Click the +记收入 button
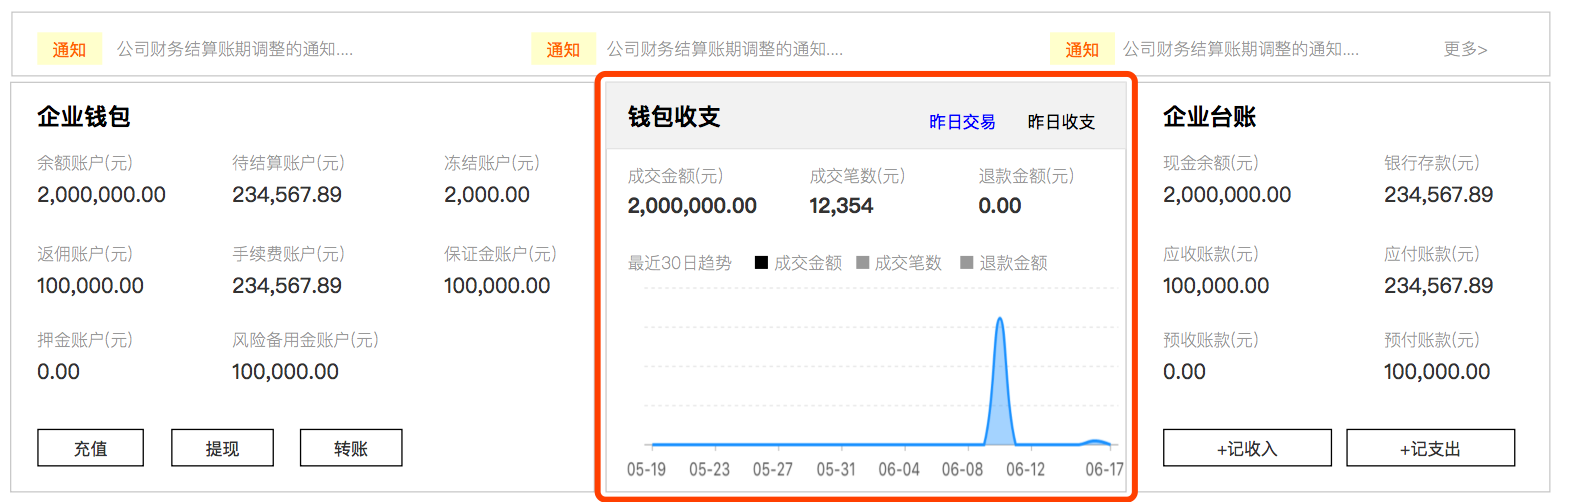 click(x=1247, y=448)
